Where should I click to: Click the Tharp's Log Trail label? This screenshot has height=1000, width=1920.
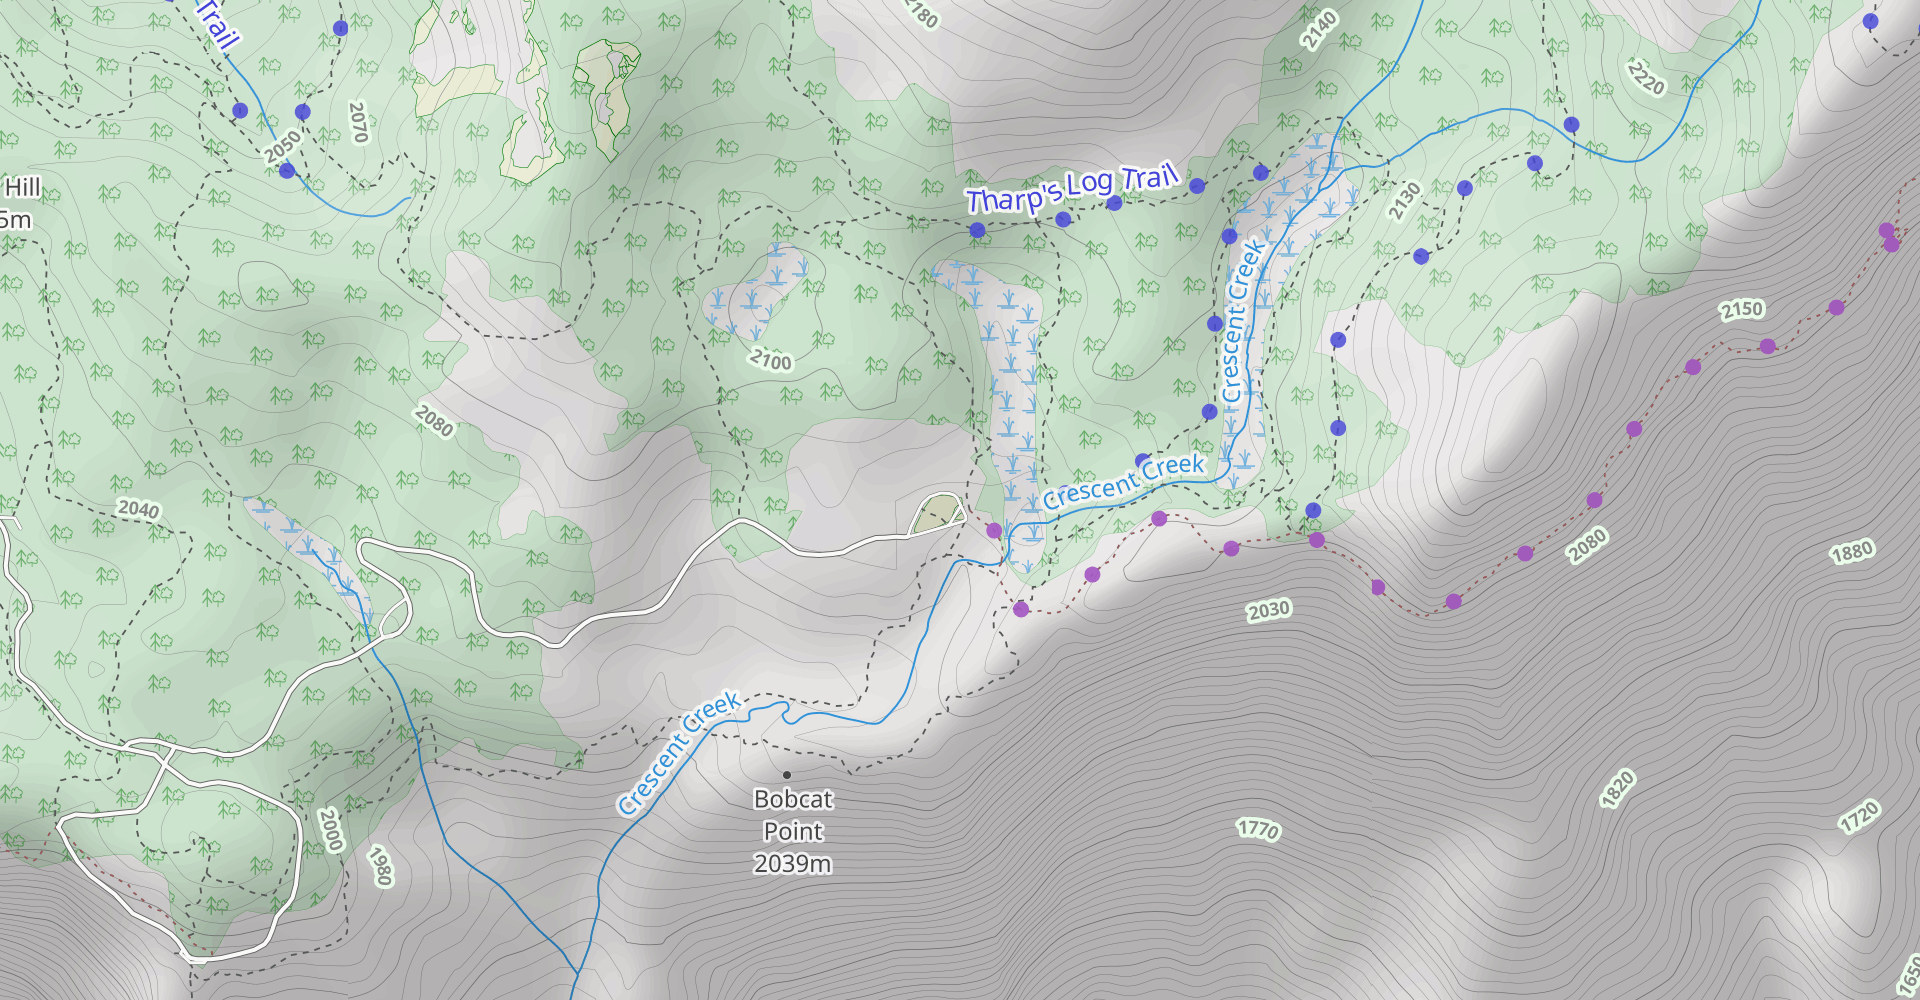click(1072, 188)
